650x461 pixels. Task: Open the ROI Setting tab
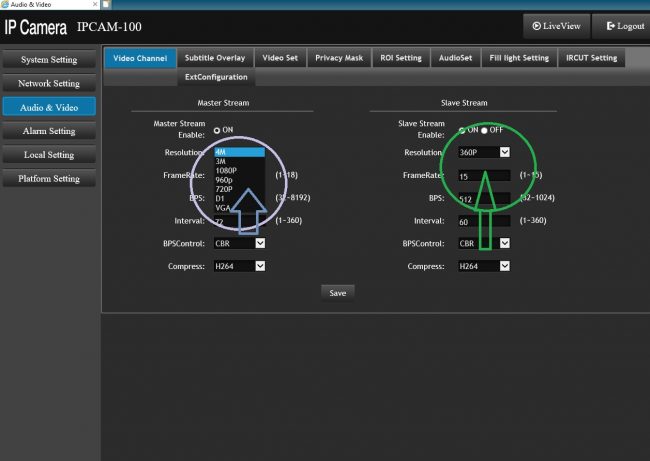click(x=401, y=58)
